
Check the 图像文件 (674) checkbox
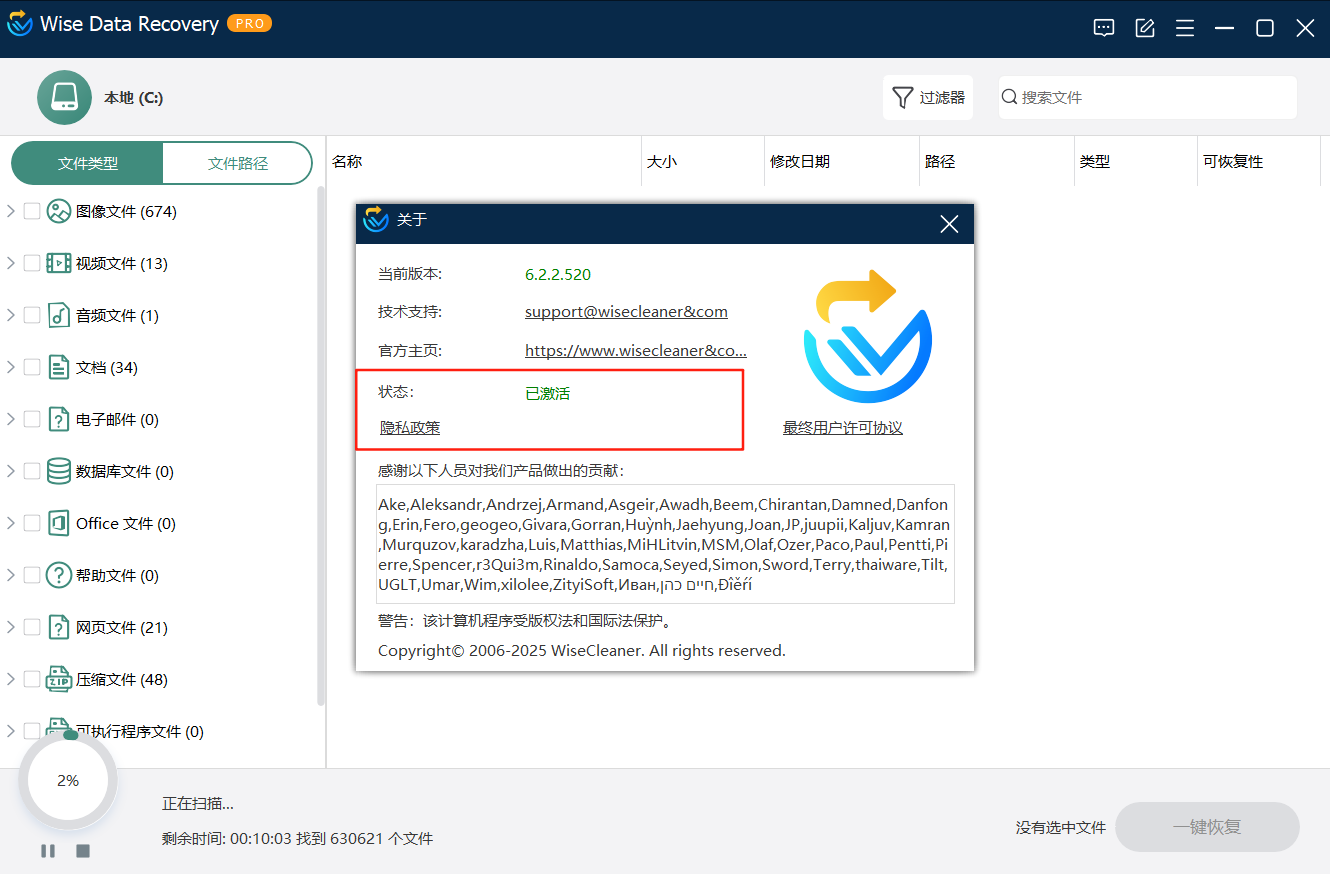pyautogui.click(x=32, y=211)
